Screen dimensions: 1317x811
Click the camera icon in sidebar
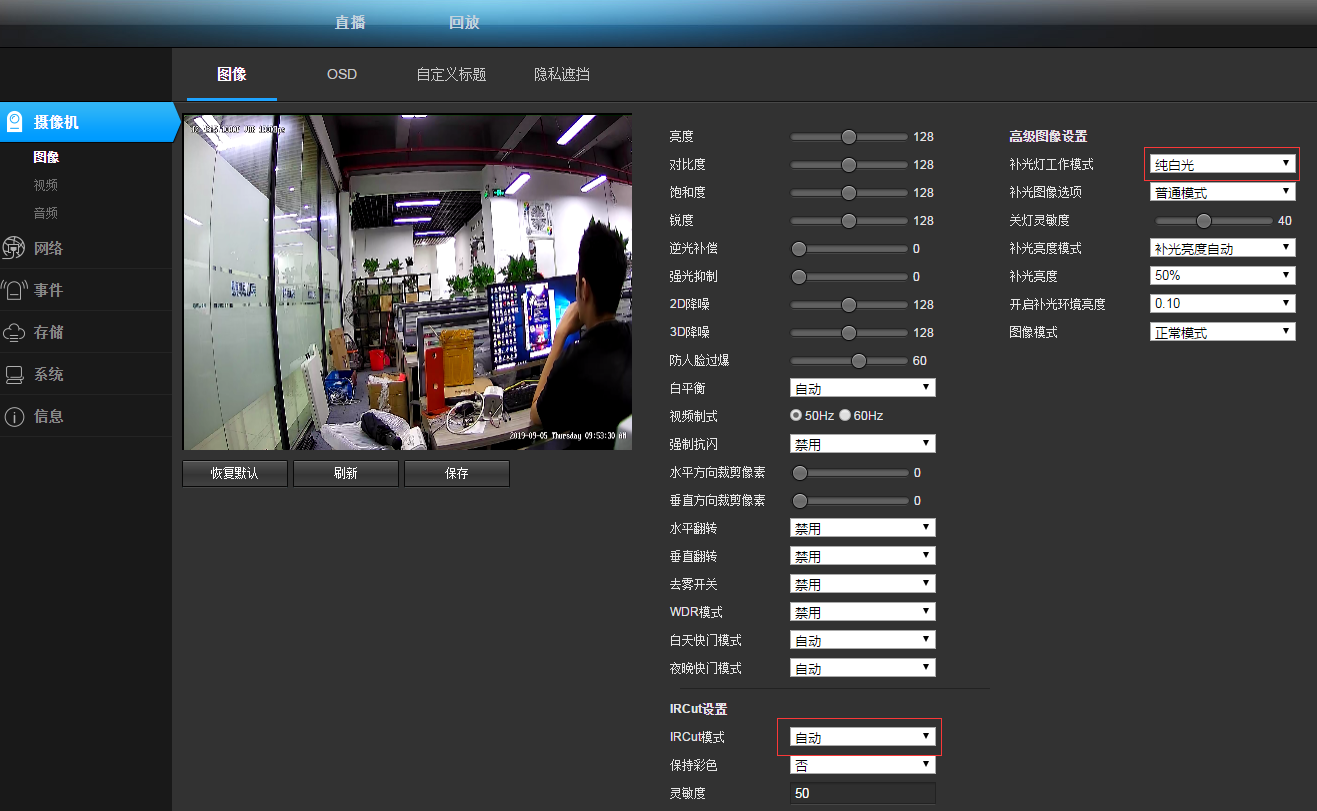(15, 122)
